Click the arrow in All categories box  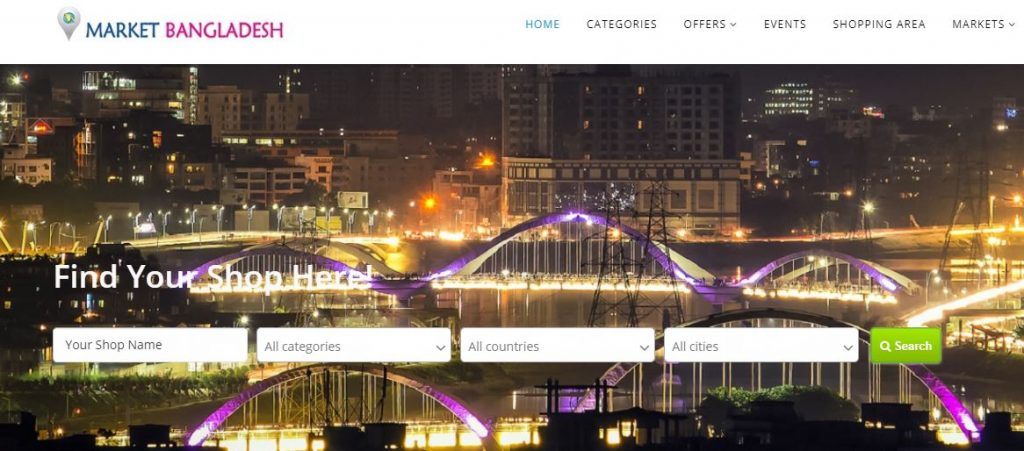(441, 348)
